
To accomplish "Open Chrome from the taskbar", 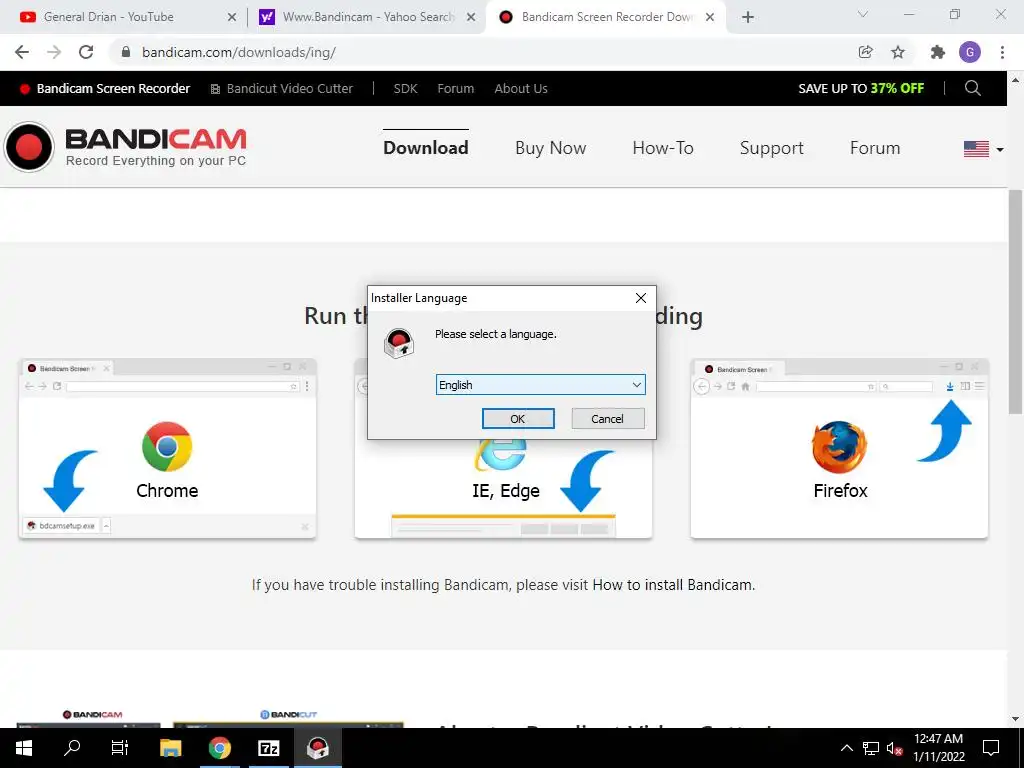I will 220,748.
